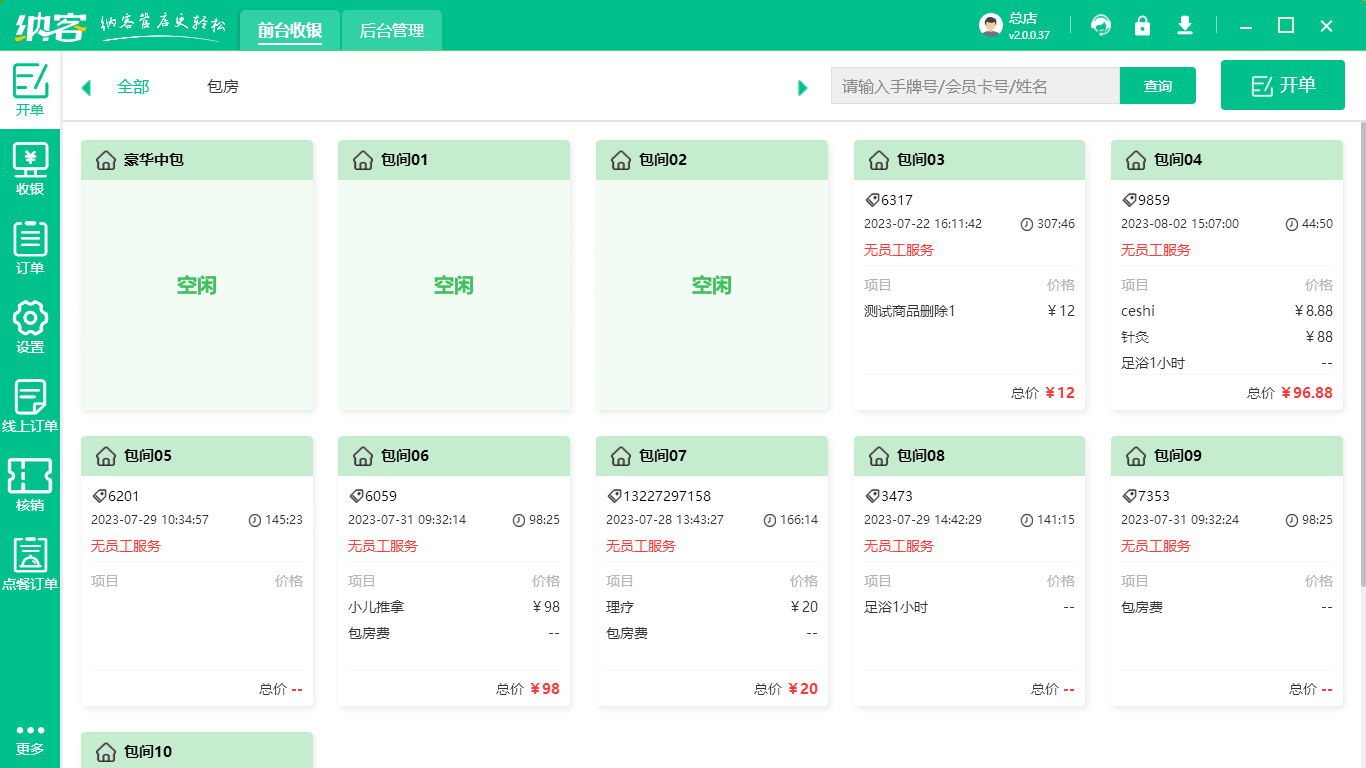Click the left arrow beside 全部
1366x768 pixels.
(86, 87)
